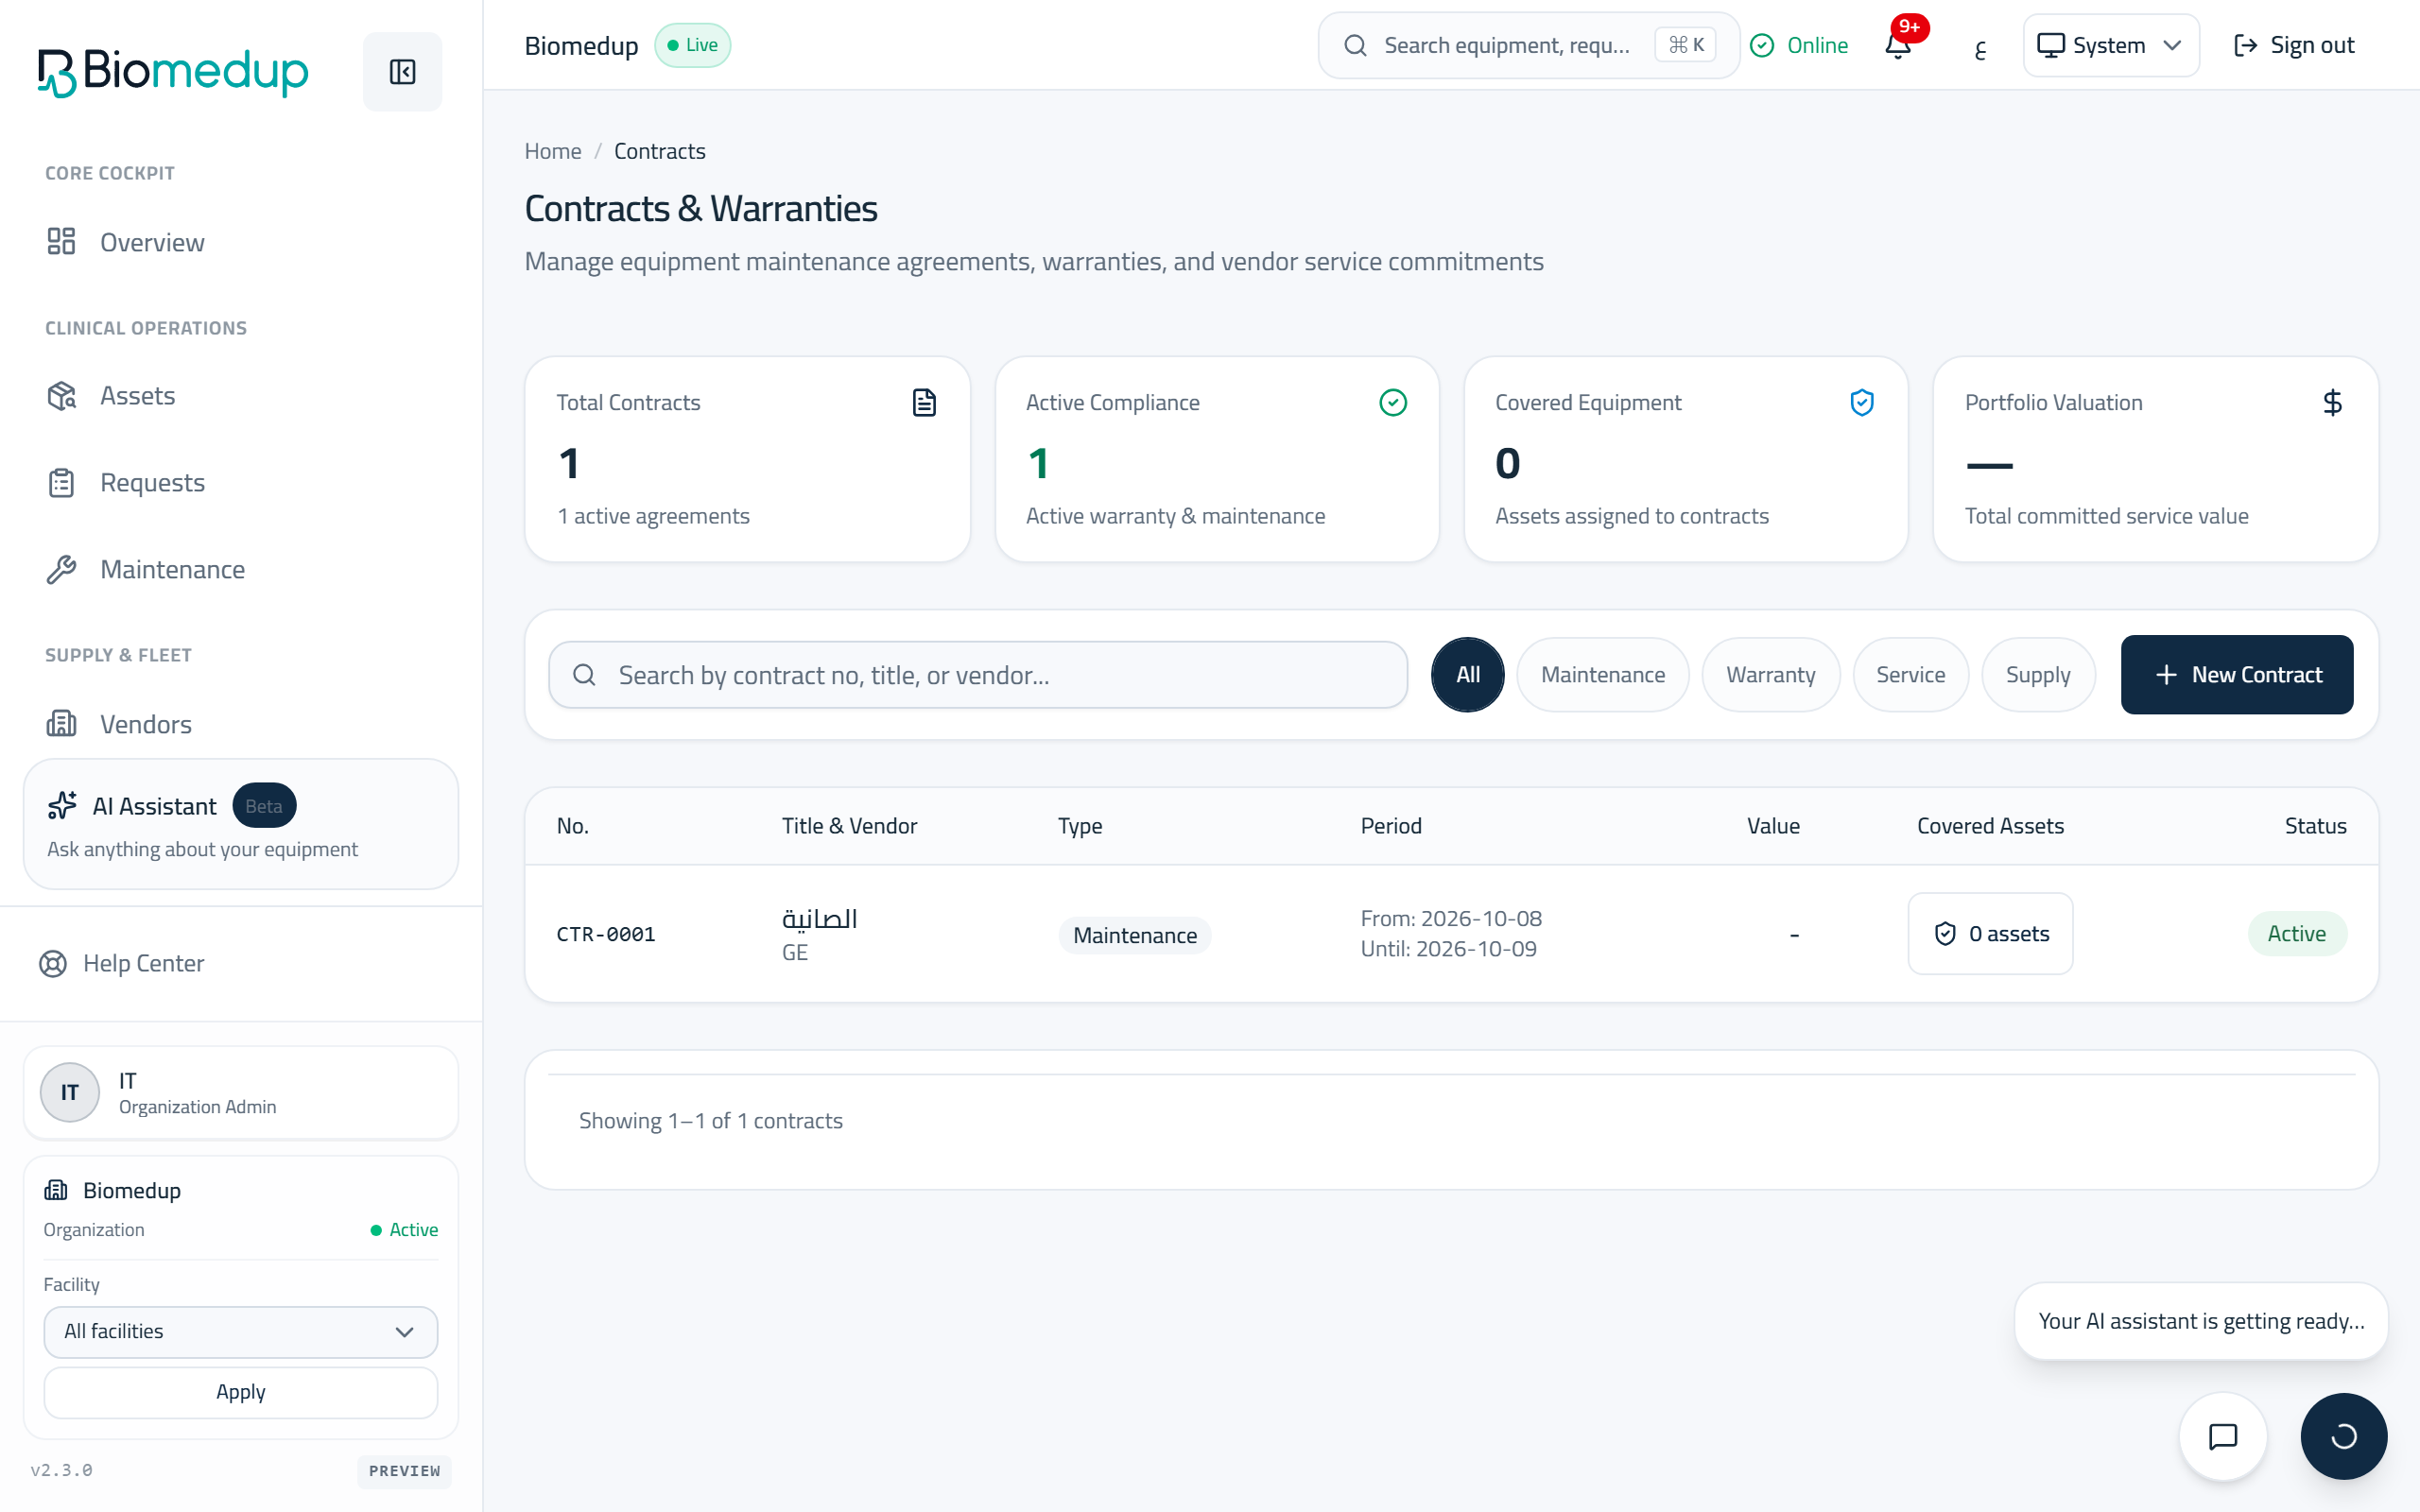Click the Covered Equipment shield icon
The image size is (2420, 1512).
pos(1862,403)
